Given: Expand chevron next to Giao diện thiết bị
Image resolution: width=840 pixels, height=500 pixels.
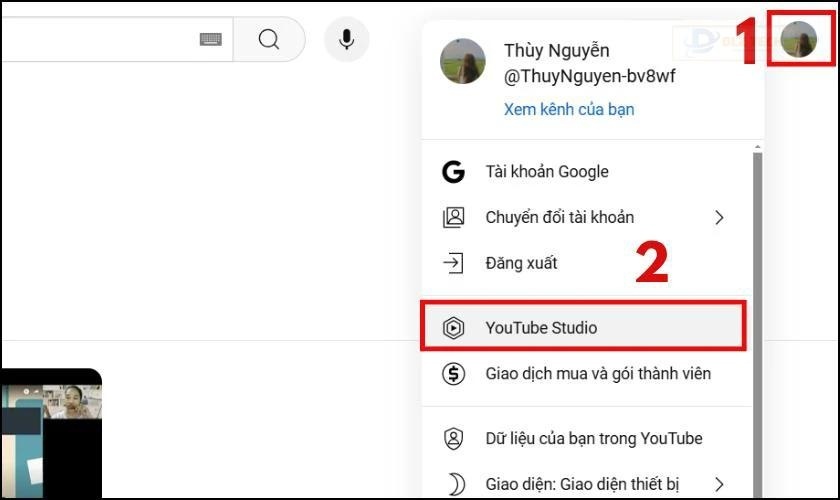Looking at the screenshot, I should (719, 484).
